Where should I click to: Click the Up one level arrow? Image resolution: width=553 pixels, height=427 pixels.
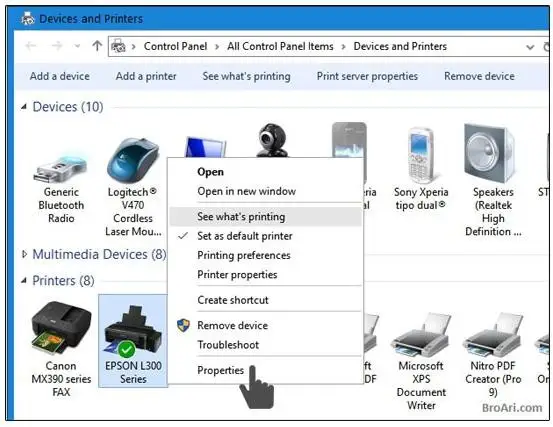97,46
